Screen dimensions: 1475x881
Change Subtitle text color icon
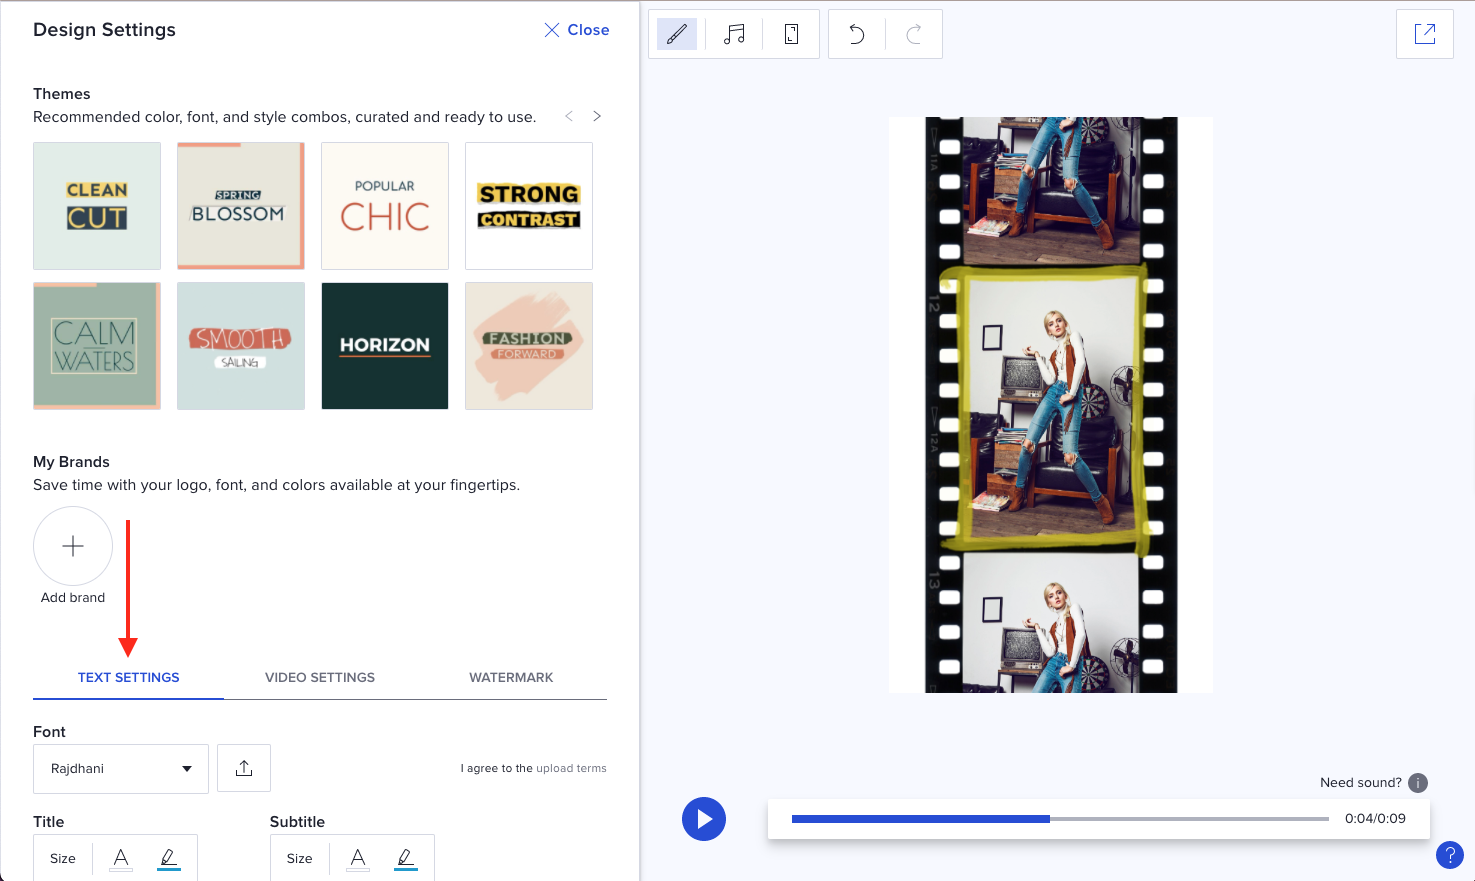pyautogui.click(x=358, y=858)
